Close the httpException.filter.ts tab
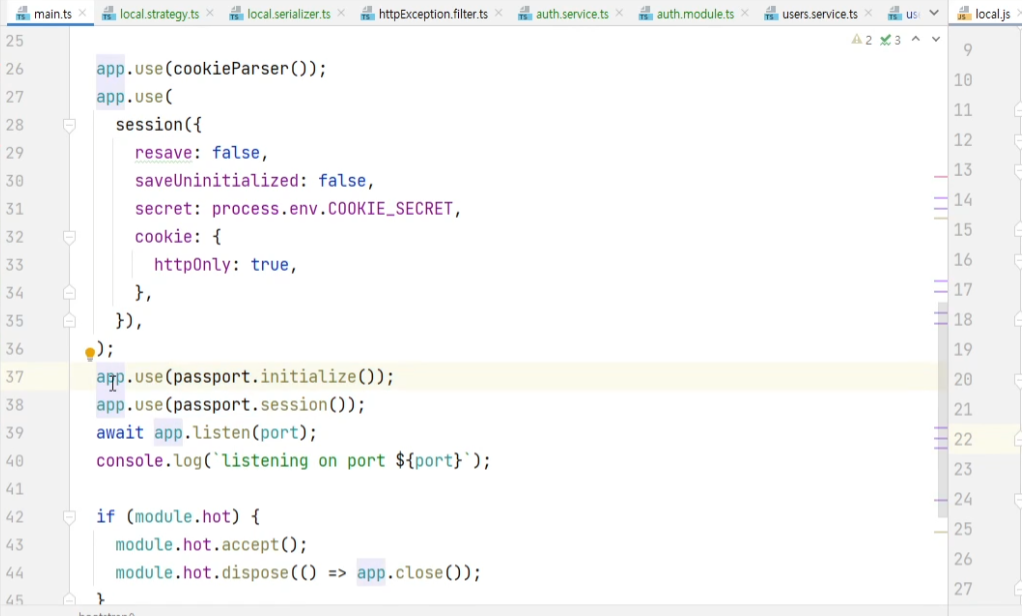1022x616 pixels. [498, 13]
